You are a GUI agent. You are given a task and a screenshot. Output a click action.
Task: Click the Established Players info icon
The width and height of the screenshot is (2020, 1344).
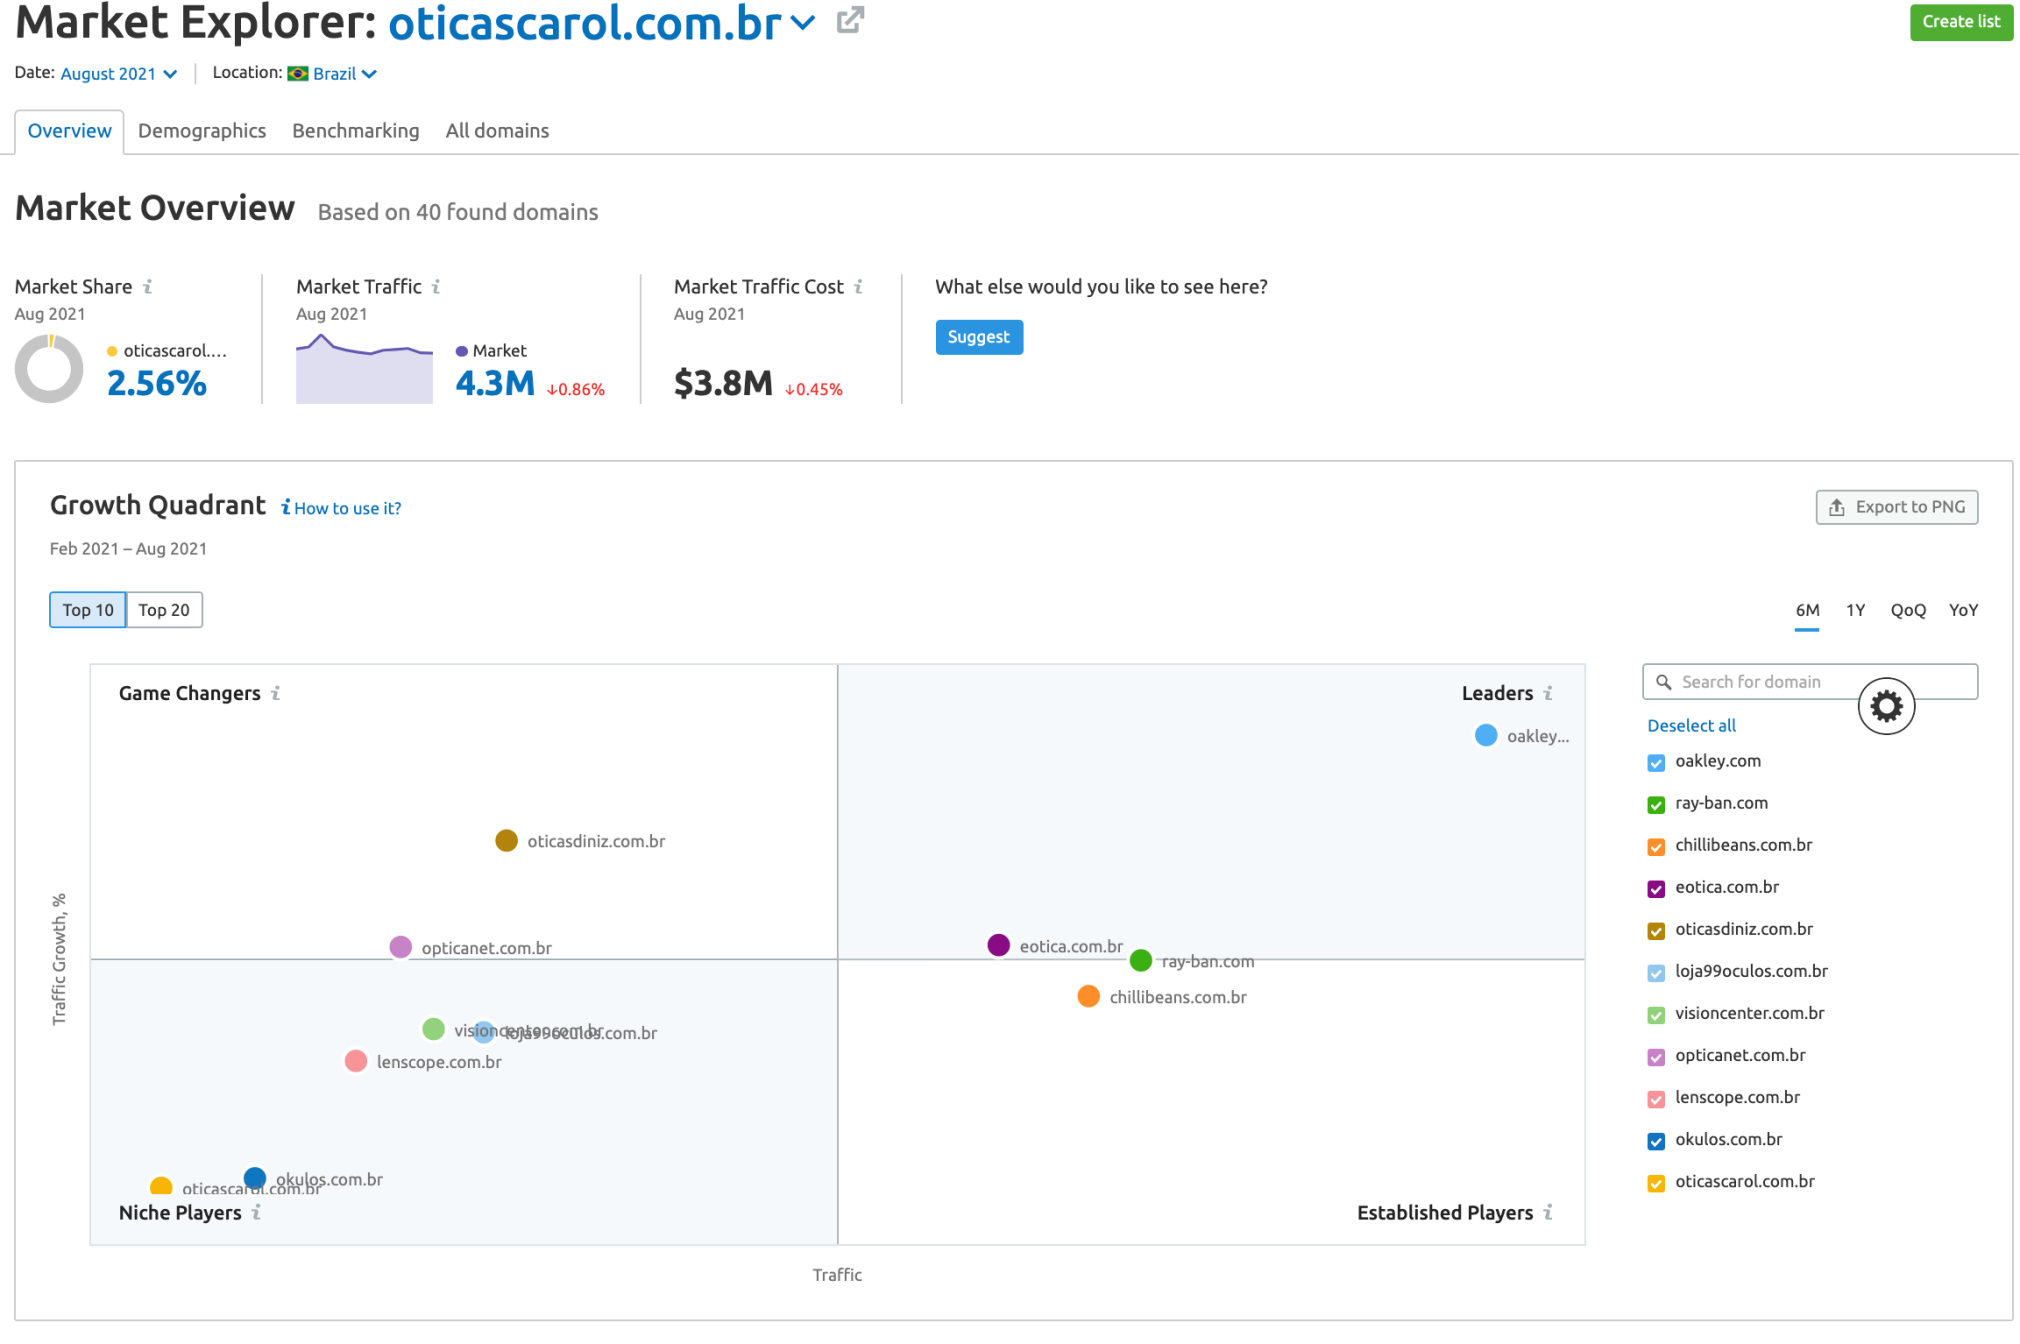tap(1548, 1212)
